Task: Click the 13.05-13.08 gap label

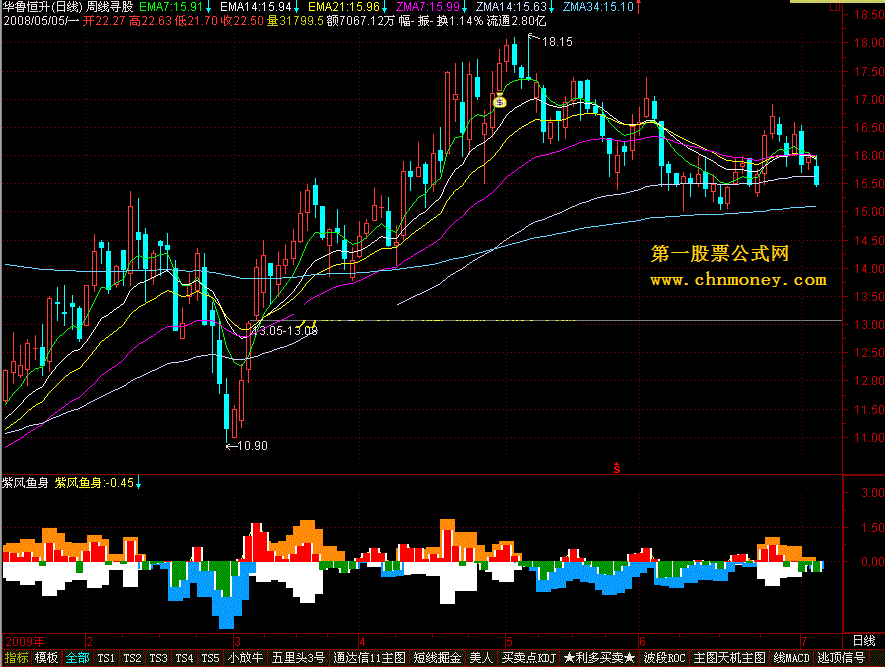Action: (x=284, y=331)
